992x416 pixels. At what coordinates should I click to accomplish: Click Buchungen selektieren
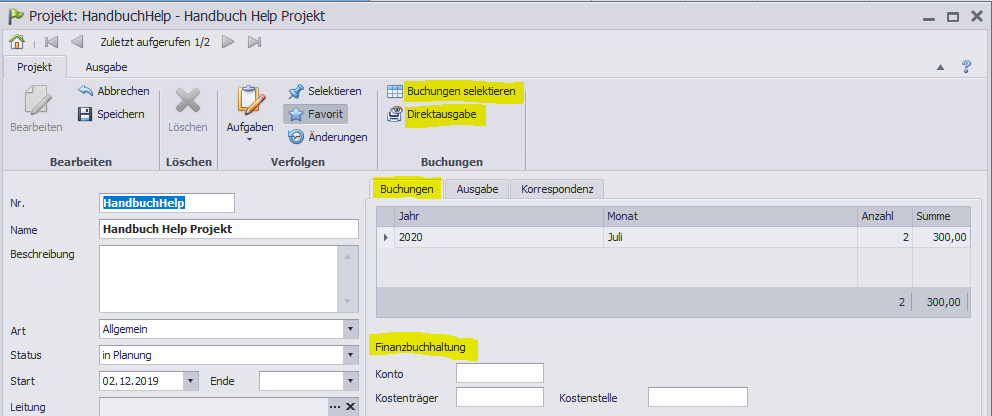click(x=451, y=91)
